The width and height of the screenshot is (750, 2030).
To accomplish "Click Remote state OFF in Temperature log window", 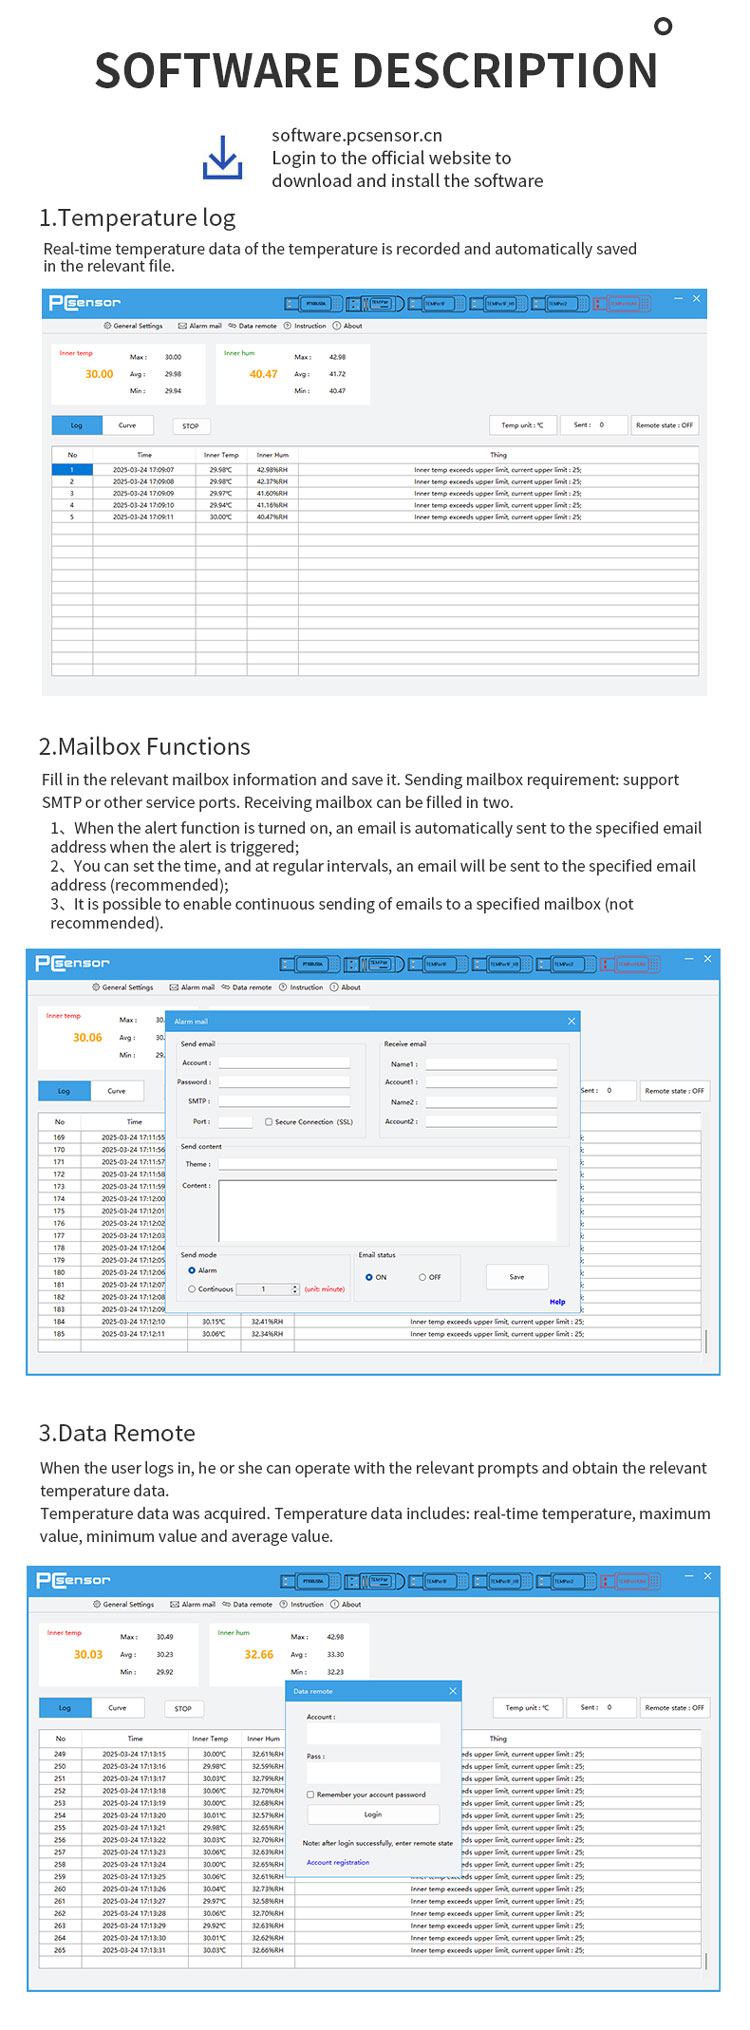I will click(x=664, y=425).
